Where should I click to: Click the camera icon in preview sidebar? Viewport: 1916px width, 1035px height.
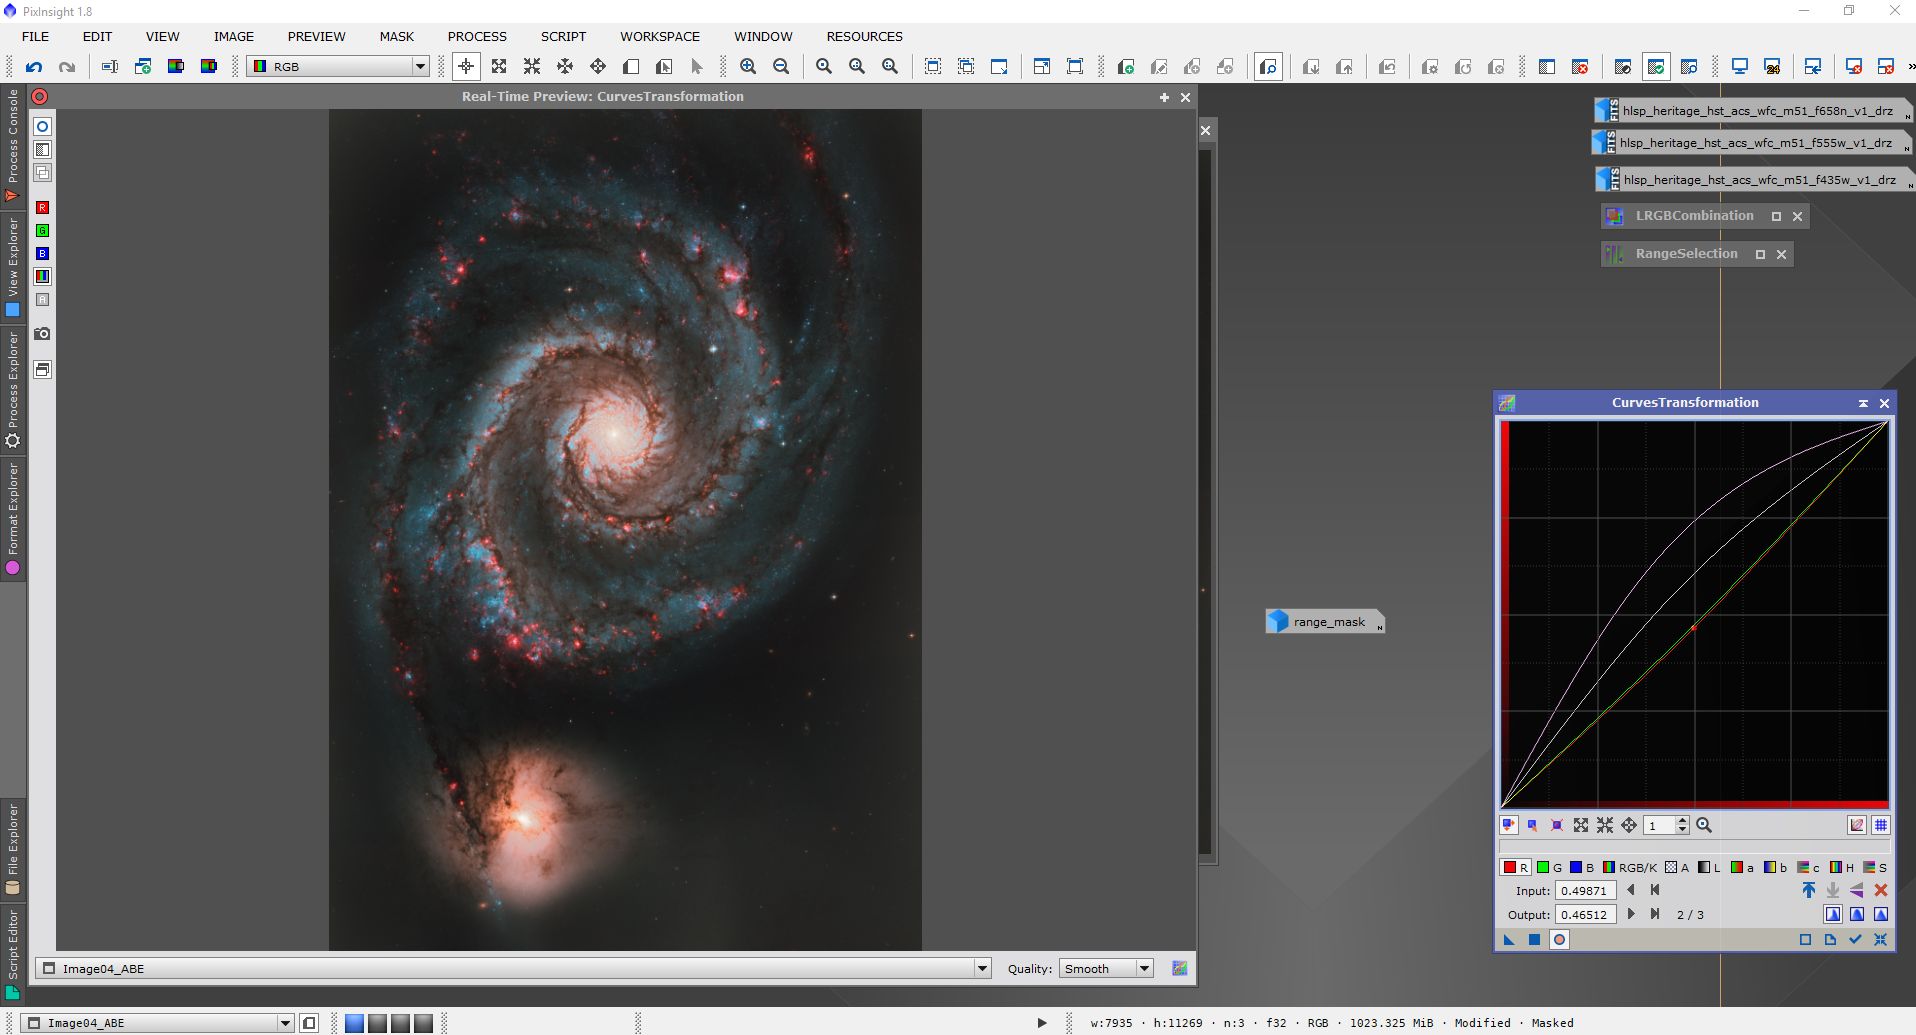[42, 334]
